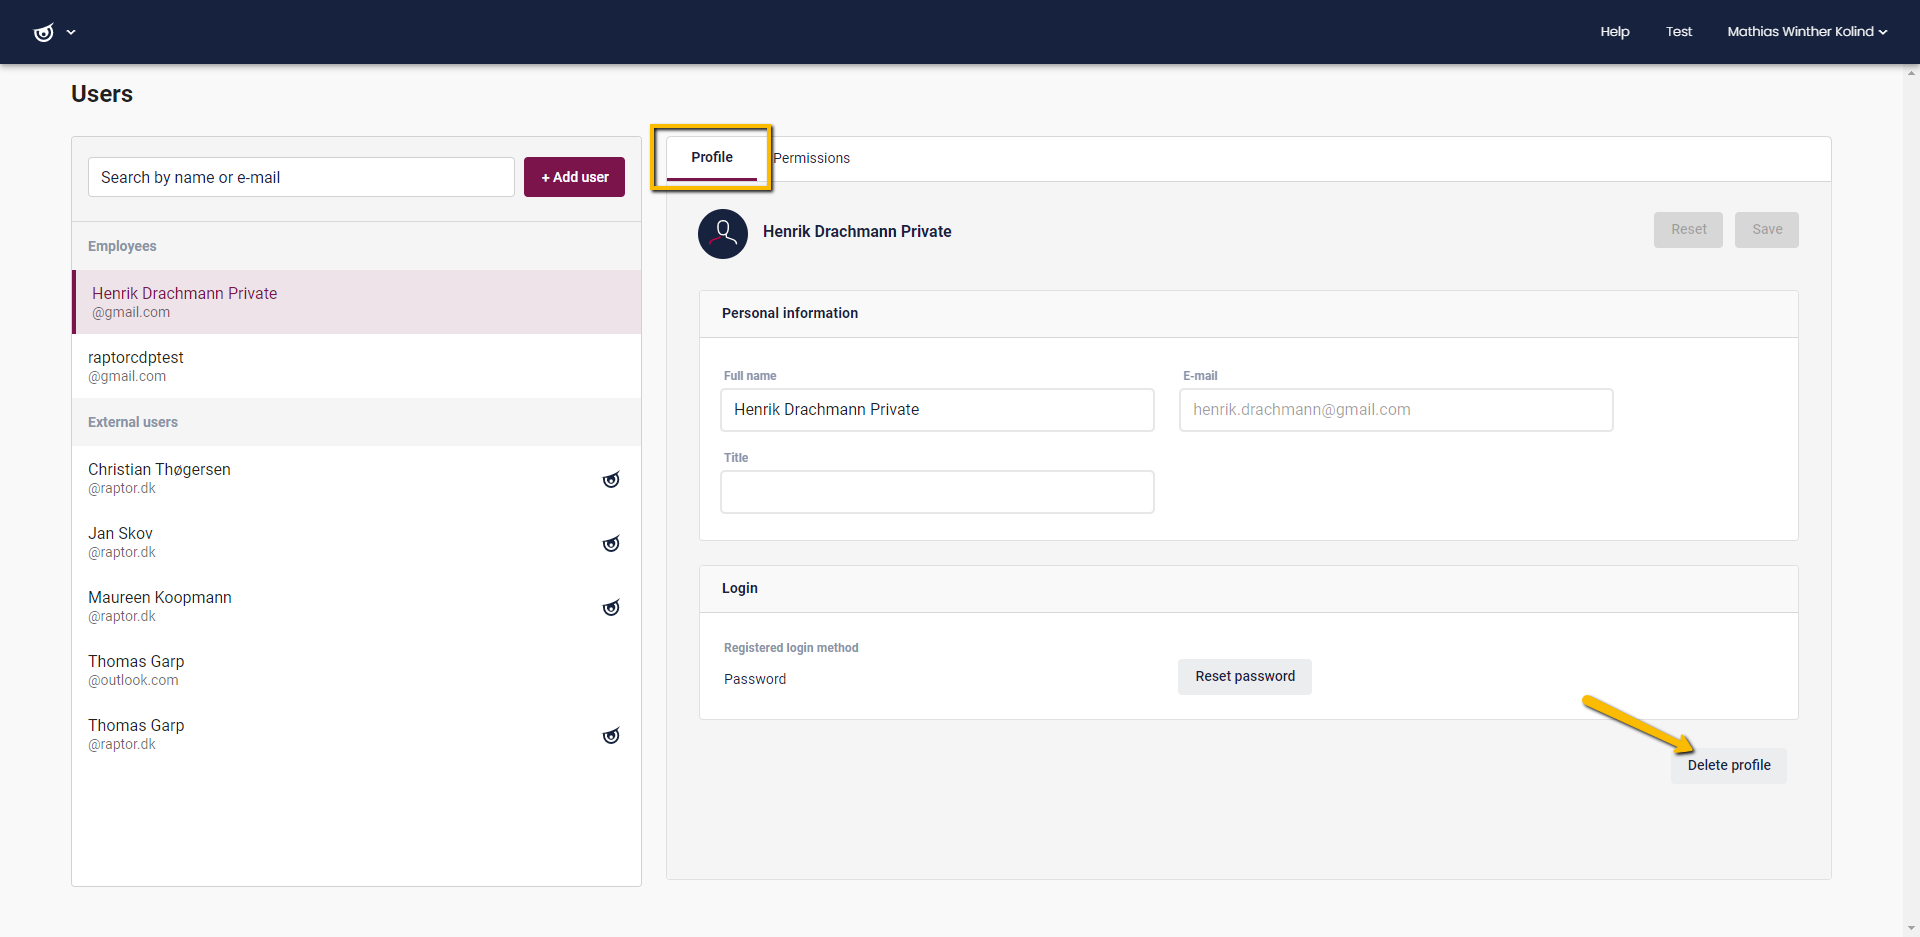1920x937 pixels.
Task: Open the Mathias Winther Kolind account menu
Action: click(x=1806, y=32)
